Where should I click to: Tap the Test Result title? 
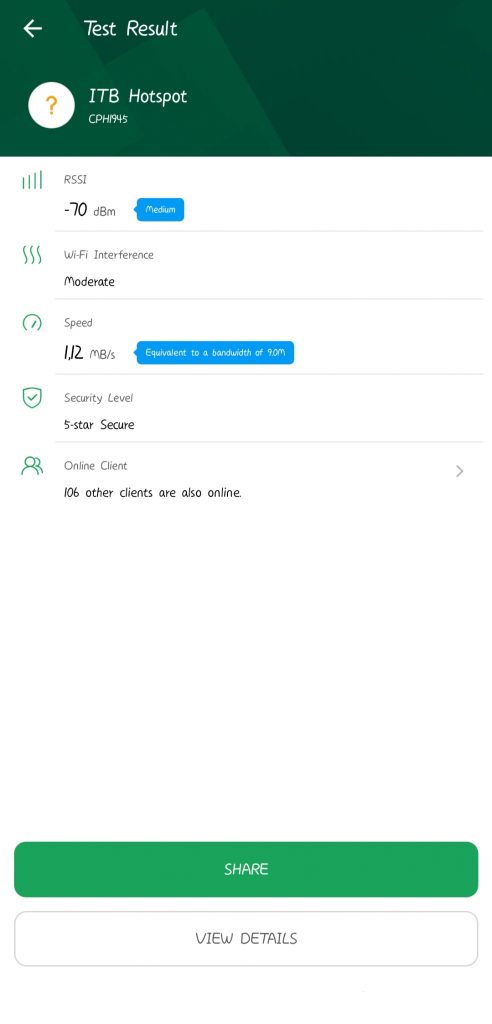click(x=131, y=29)
